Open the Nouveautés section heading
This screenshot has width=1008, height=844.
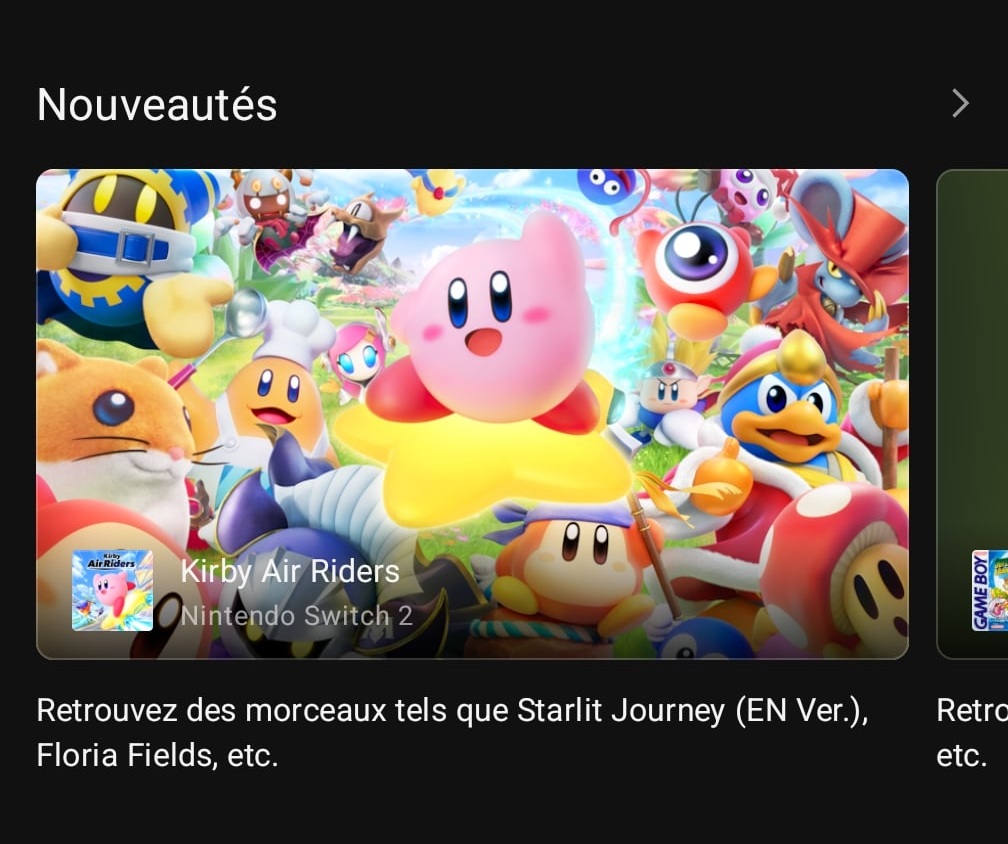pos(157,105)
